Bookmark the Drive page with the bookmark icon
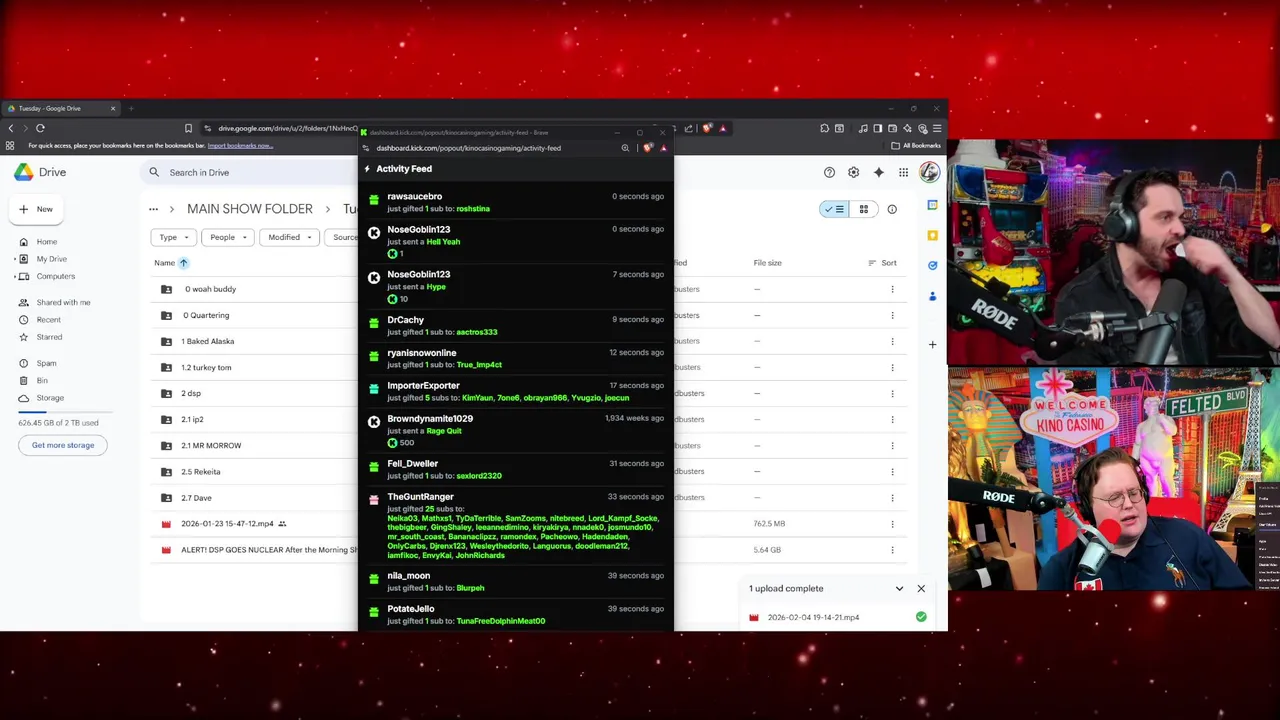The height and width of the screenshot is (720, 1280). (188, 128)
